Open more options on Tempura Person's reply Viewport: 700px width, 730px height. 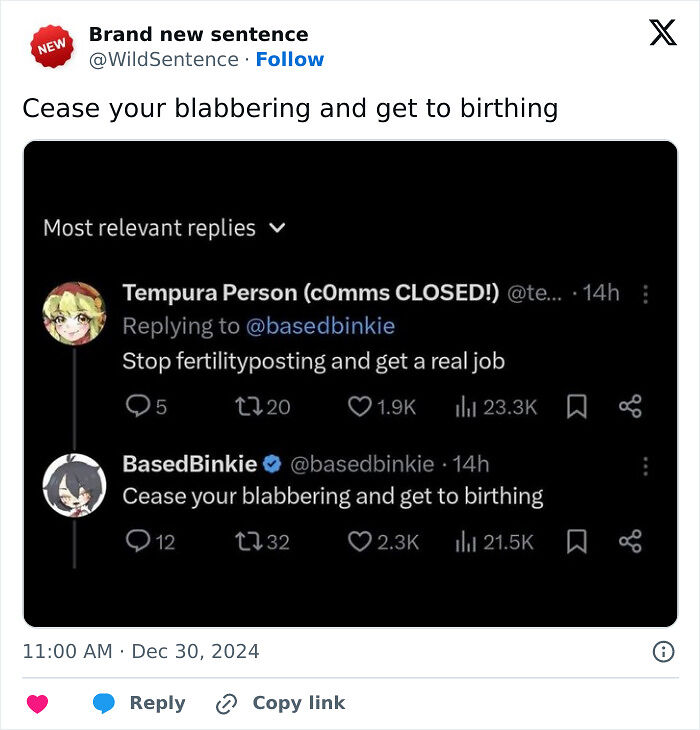[x=646, y=294]
